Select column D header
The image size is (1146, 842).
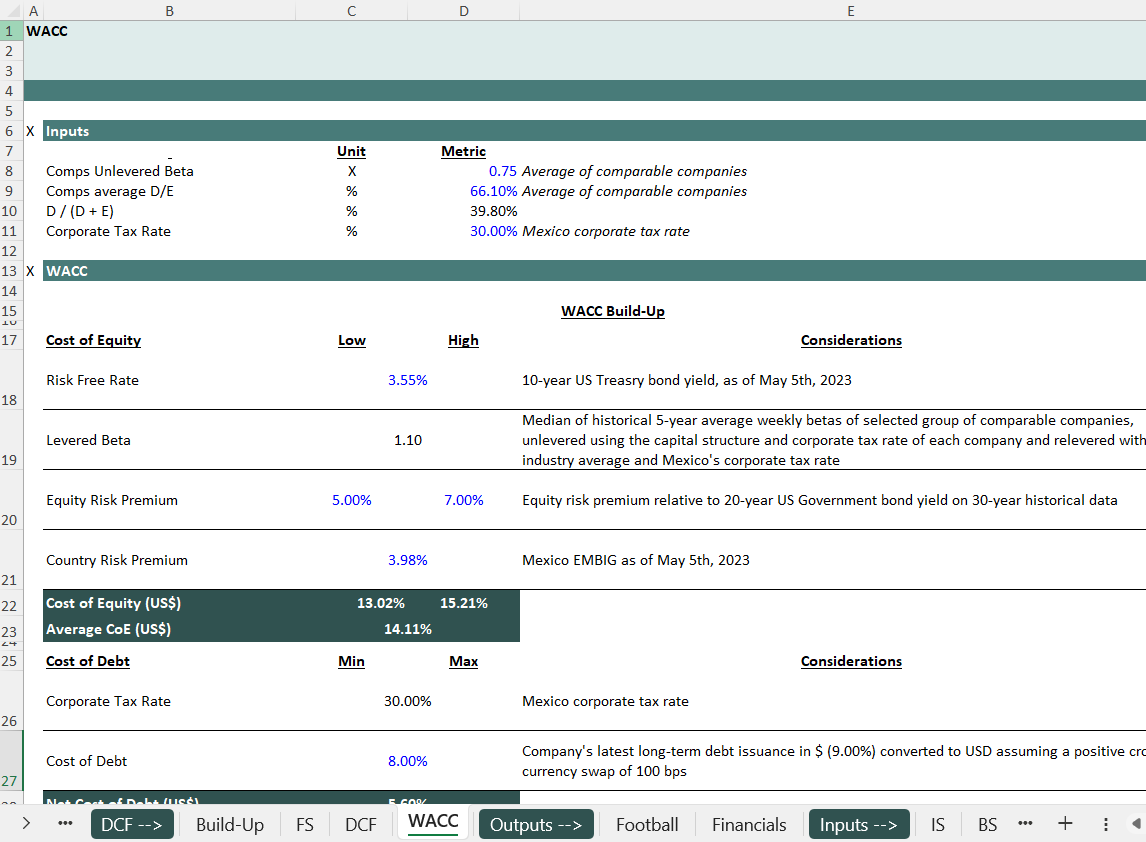[463, 11]
